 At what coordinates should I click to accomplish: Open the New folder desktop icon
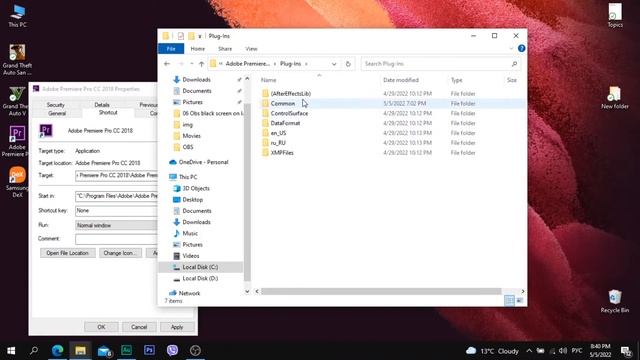(x=615, y=98)
